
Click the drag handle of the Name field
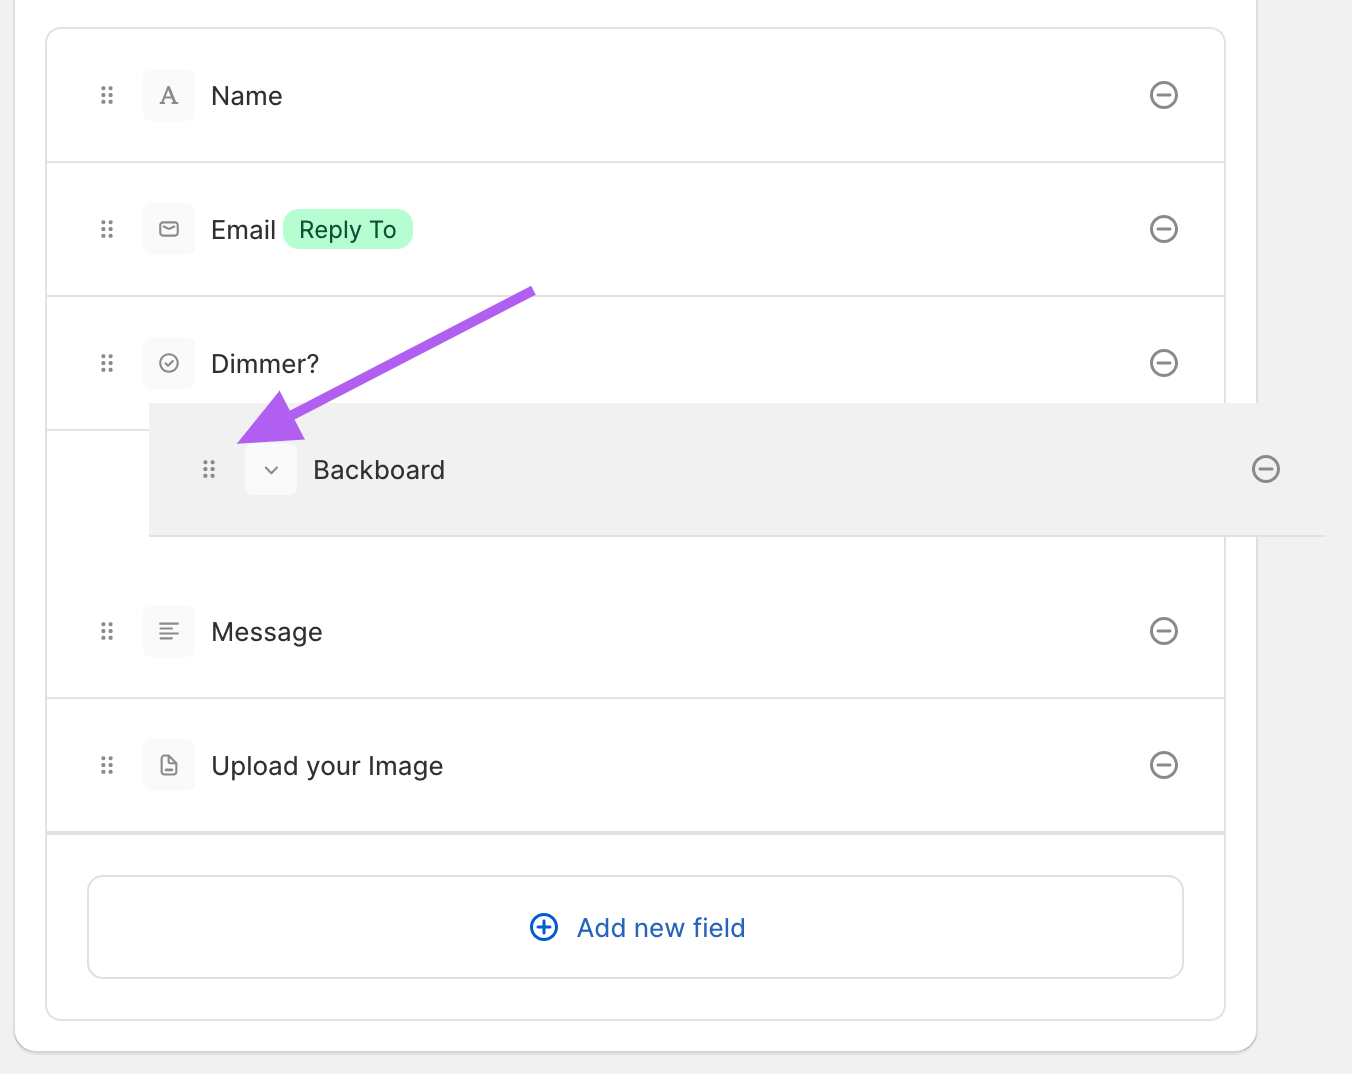click(107, 96)
